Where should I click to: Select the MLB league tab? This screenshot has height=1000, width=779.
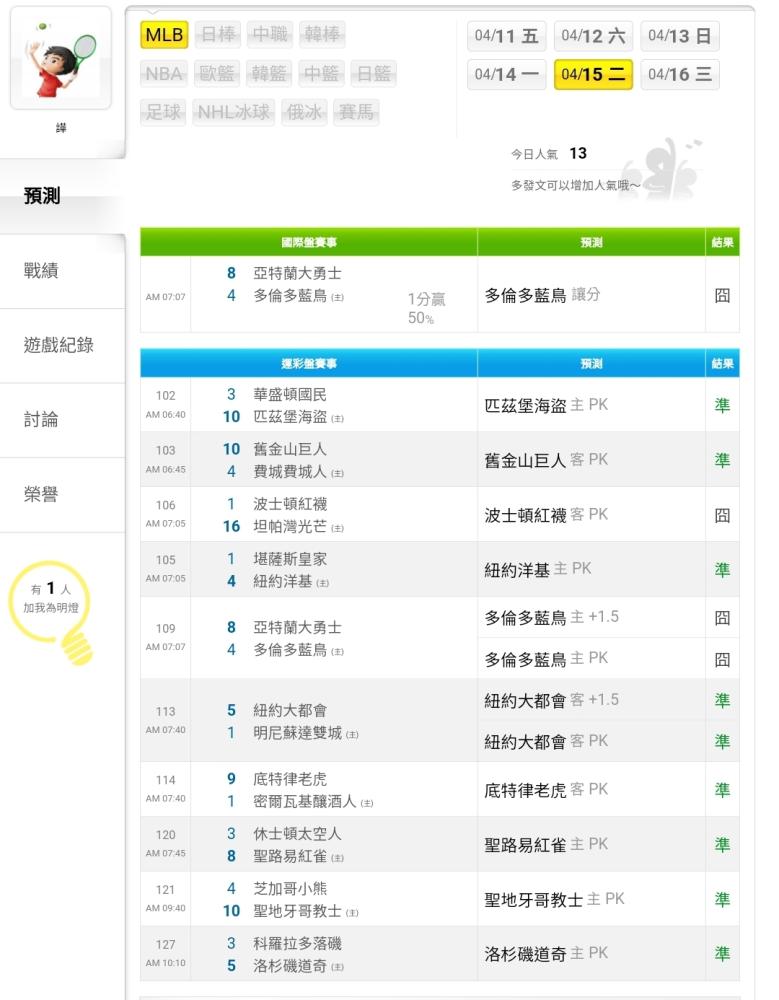coord(164,34)
